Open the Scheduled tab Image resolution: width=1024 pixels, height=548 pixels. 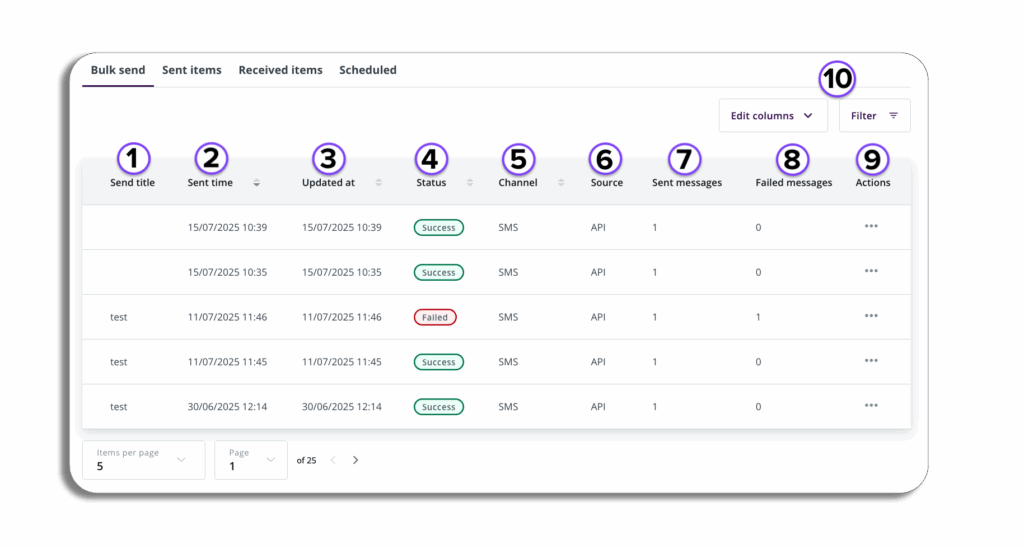tap(368, 70)
